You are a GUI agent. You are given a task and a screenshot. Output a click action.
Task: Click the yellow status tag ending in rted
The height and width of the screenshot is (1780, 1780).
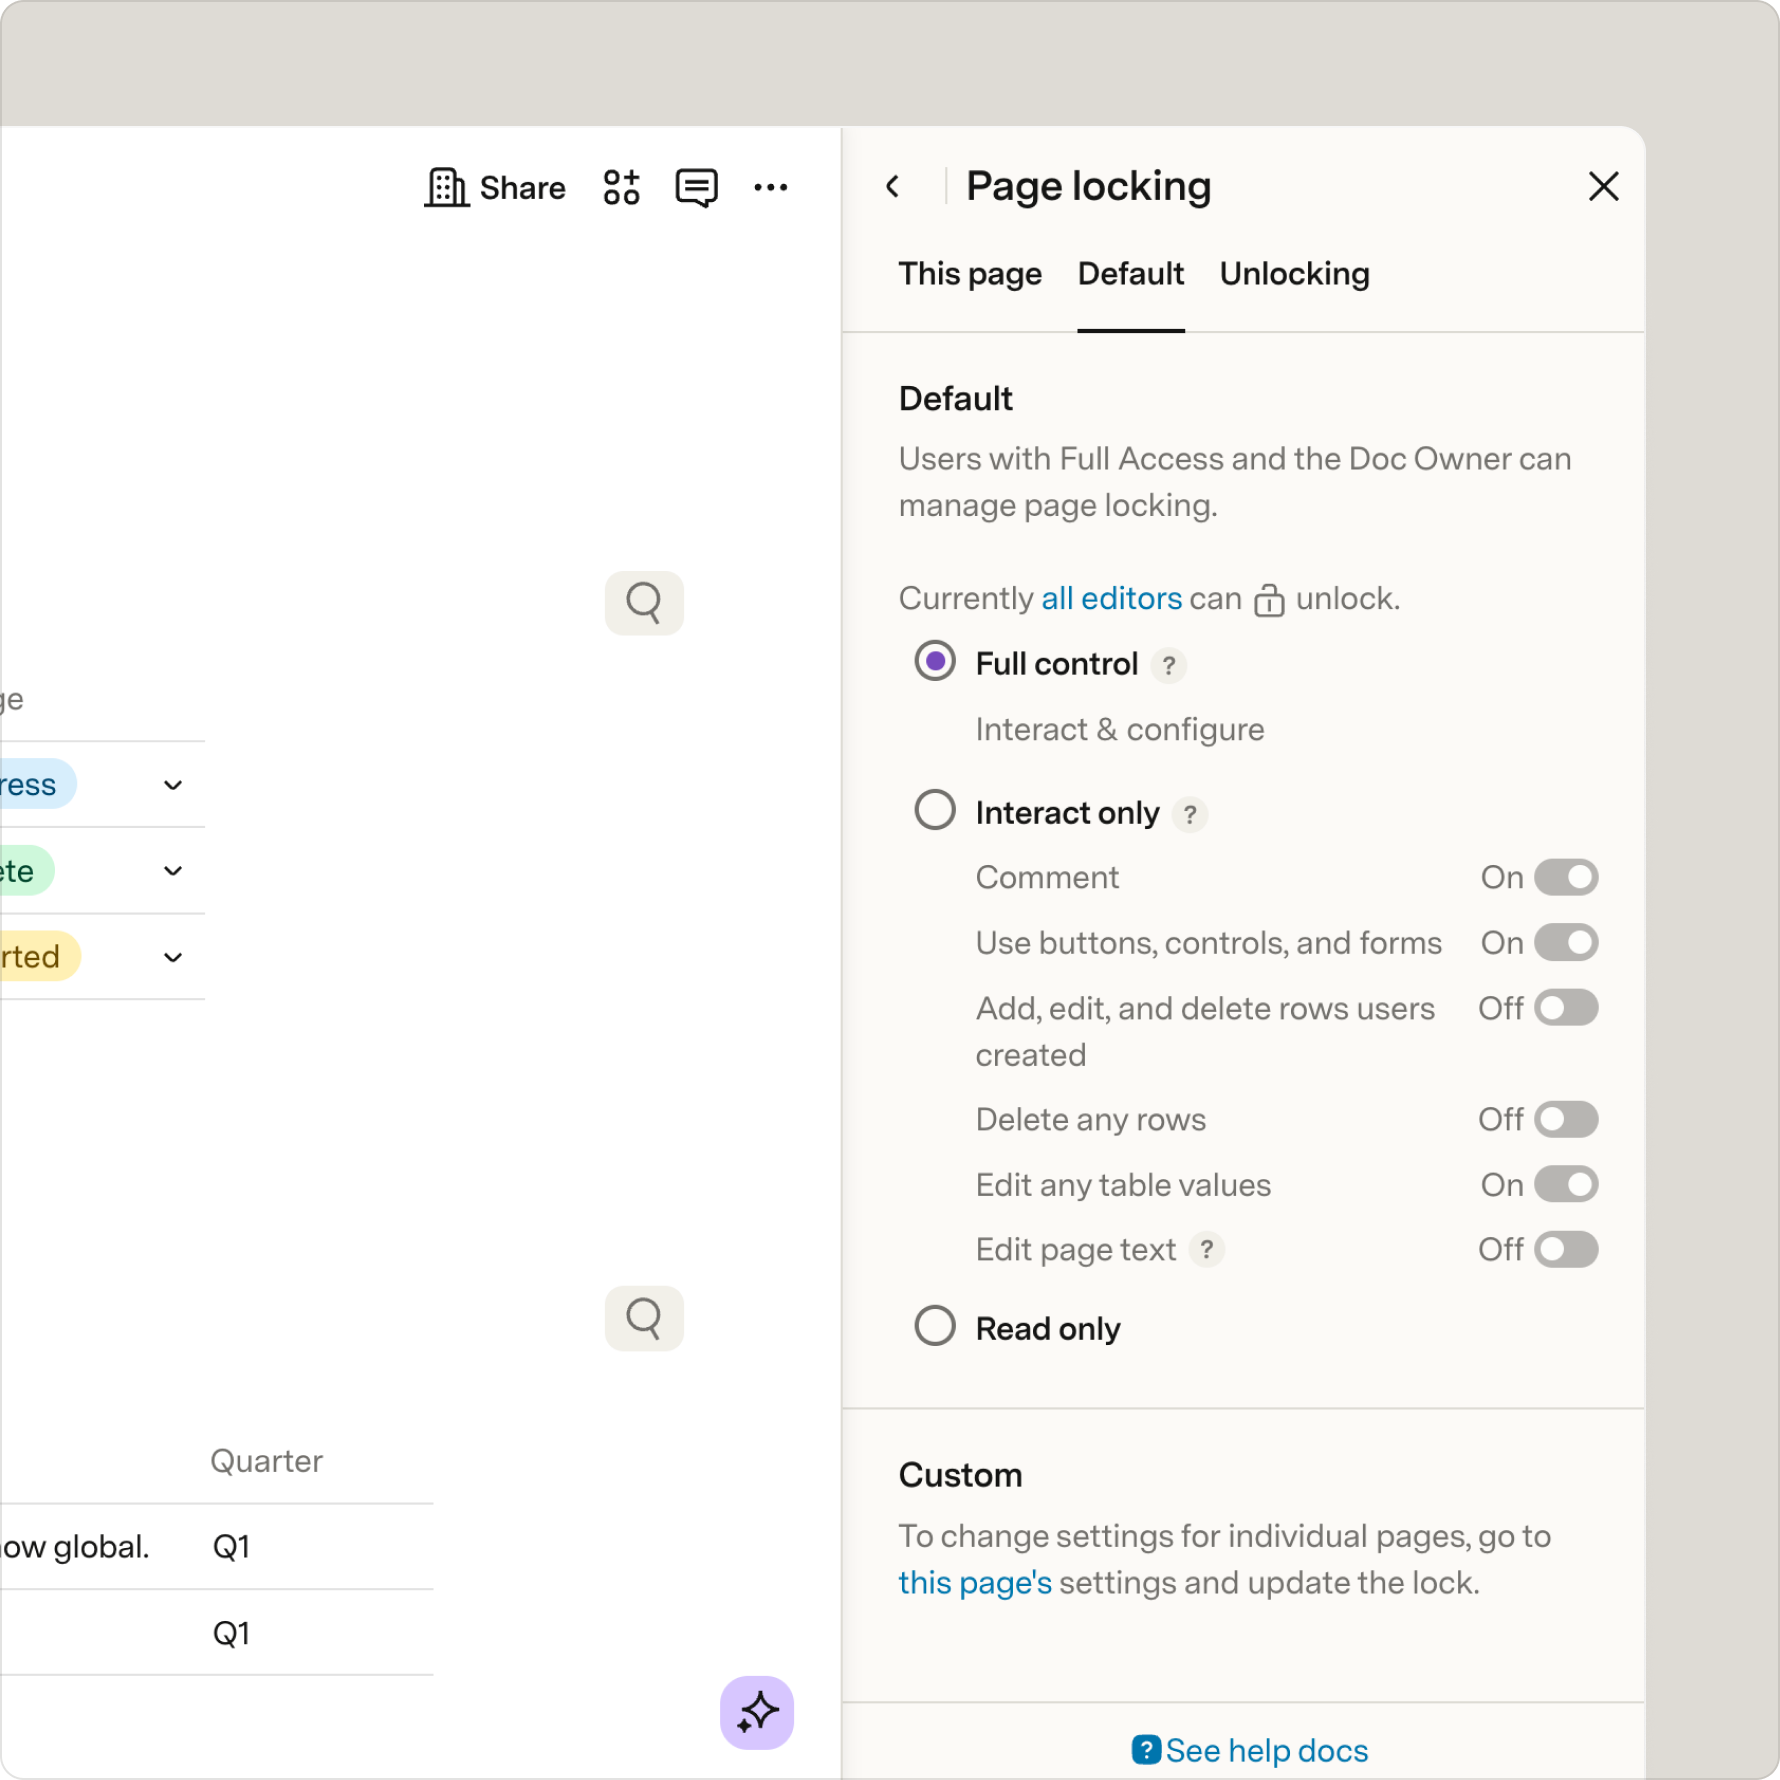tap(39, 957)
